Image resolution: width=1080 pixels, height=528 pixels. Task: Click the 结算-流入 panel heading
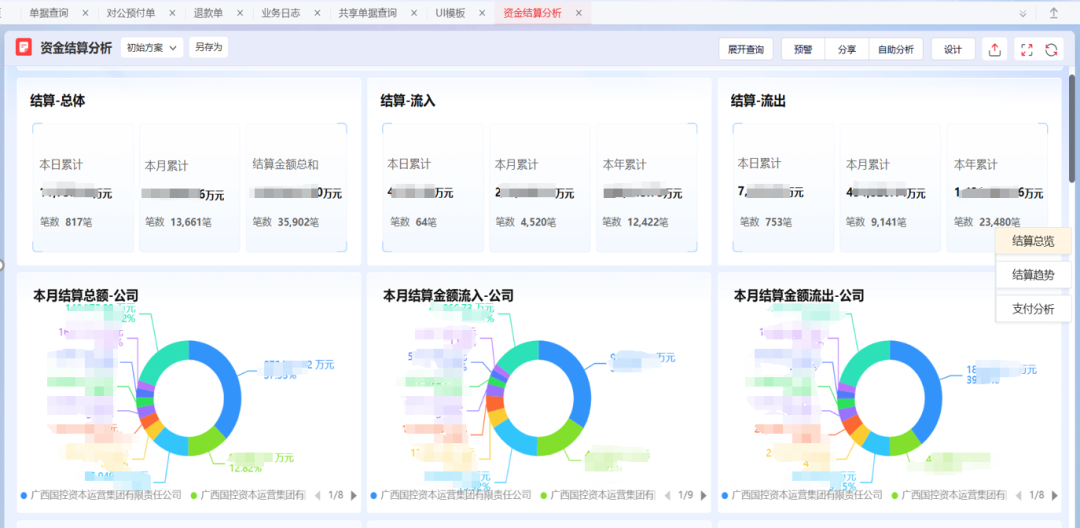(x=408, y=101)
